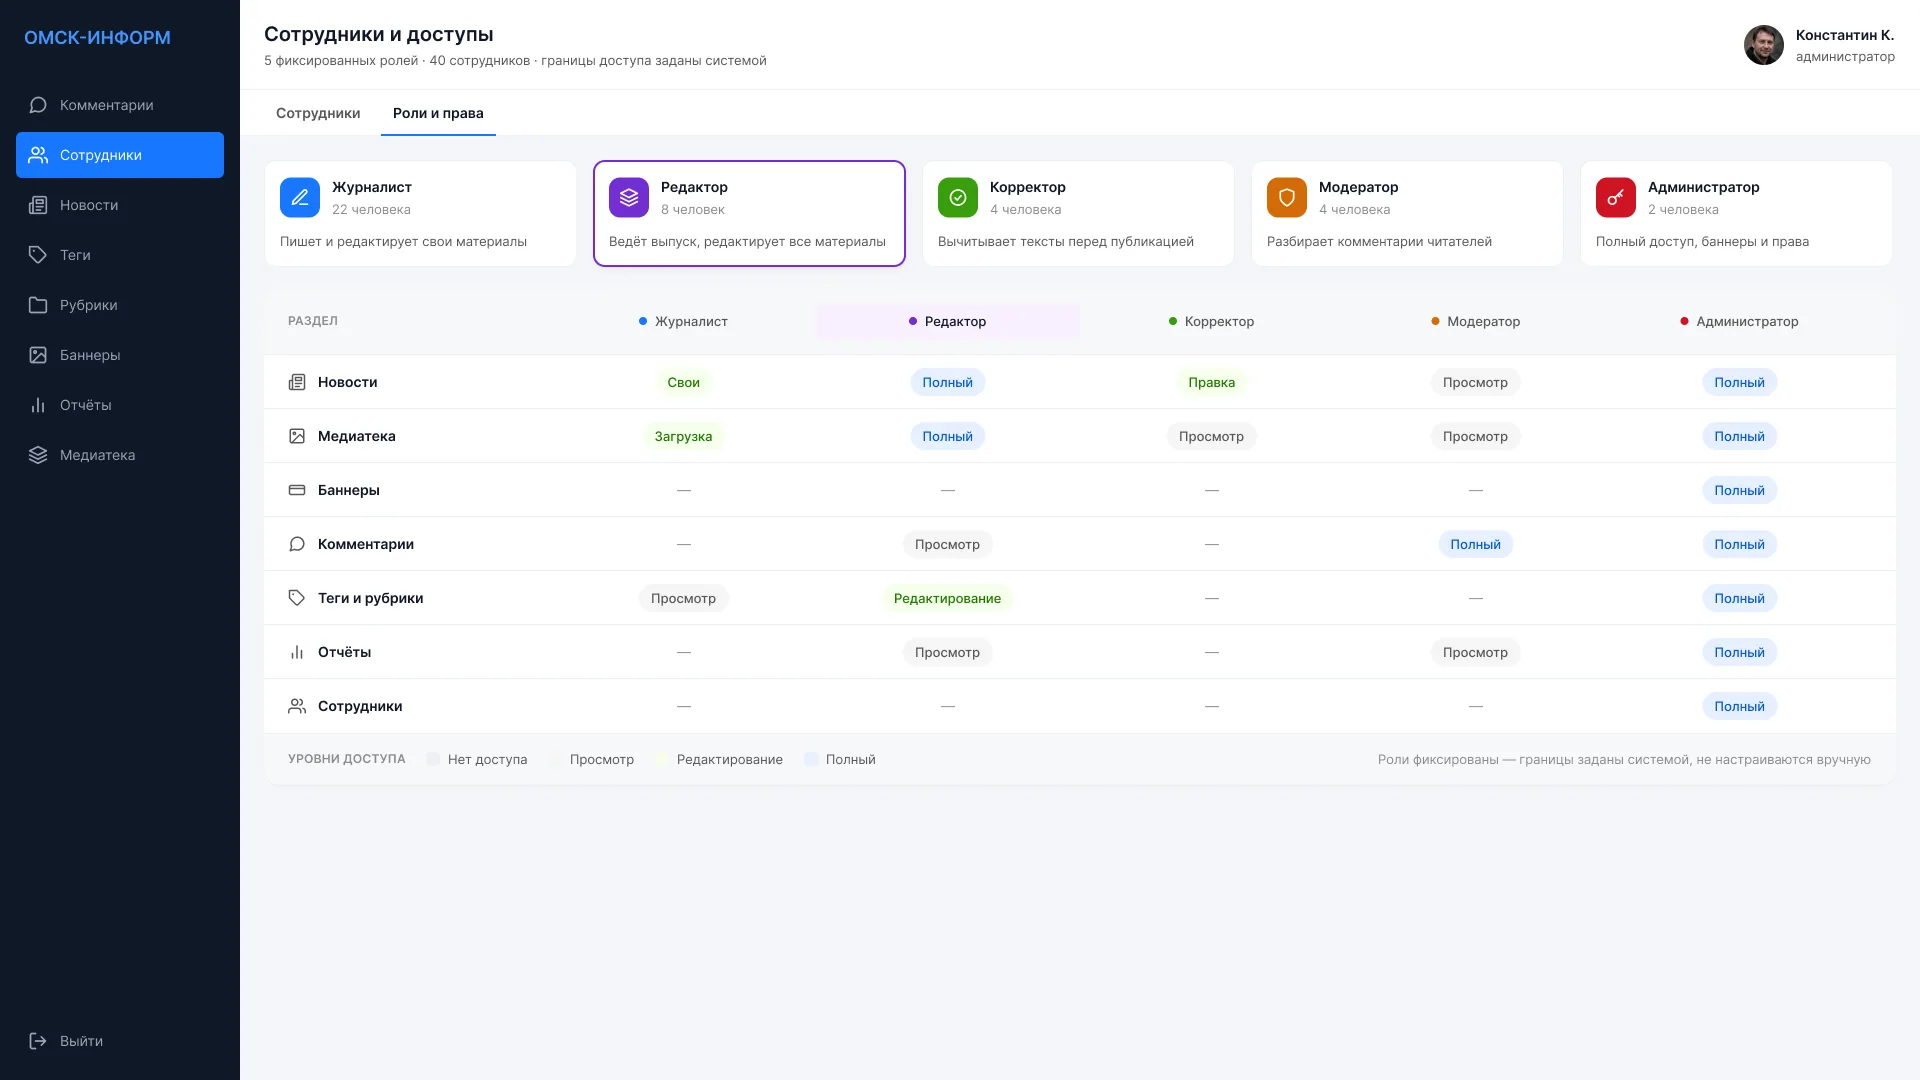
Task: Open Медиатека from the sidebar
Action: pos(120,455)
